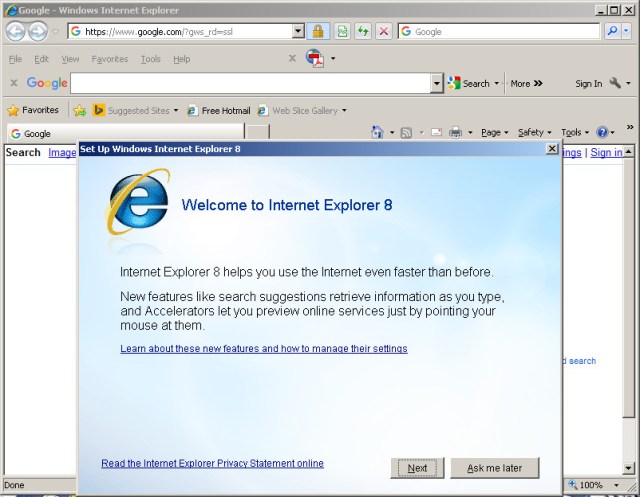Open the View menu
This screenshot has height=497, width=640.
click(x=70, y=59)
